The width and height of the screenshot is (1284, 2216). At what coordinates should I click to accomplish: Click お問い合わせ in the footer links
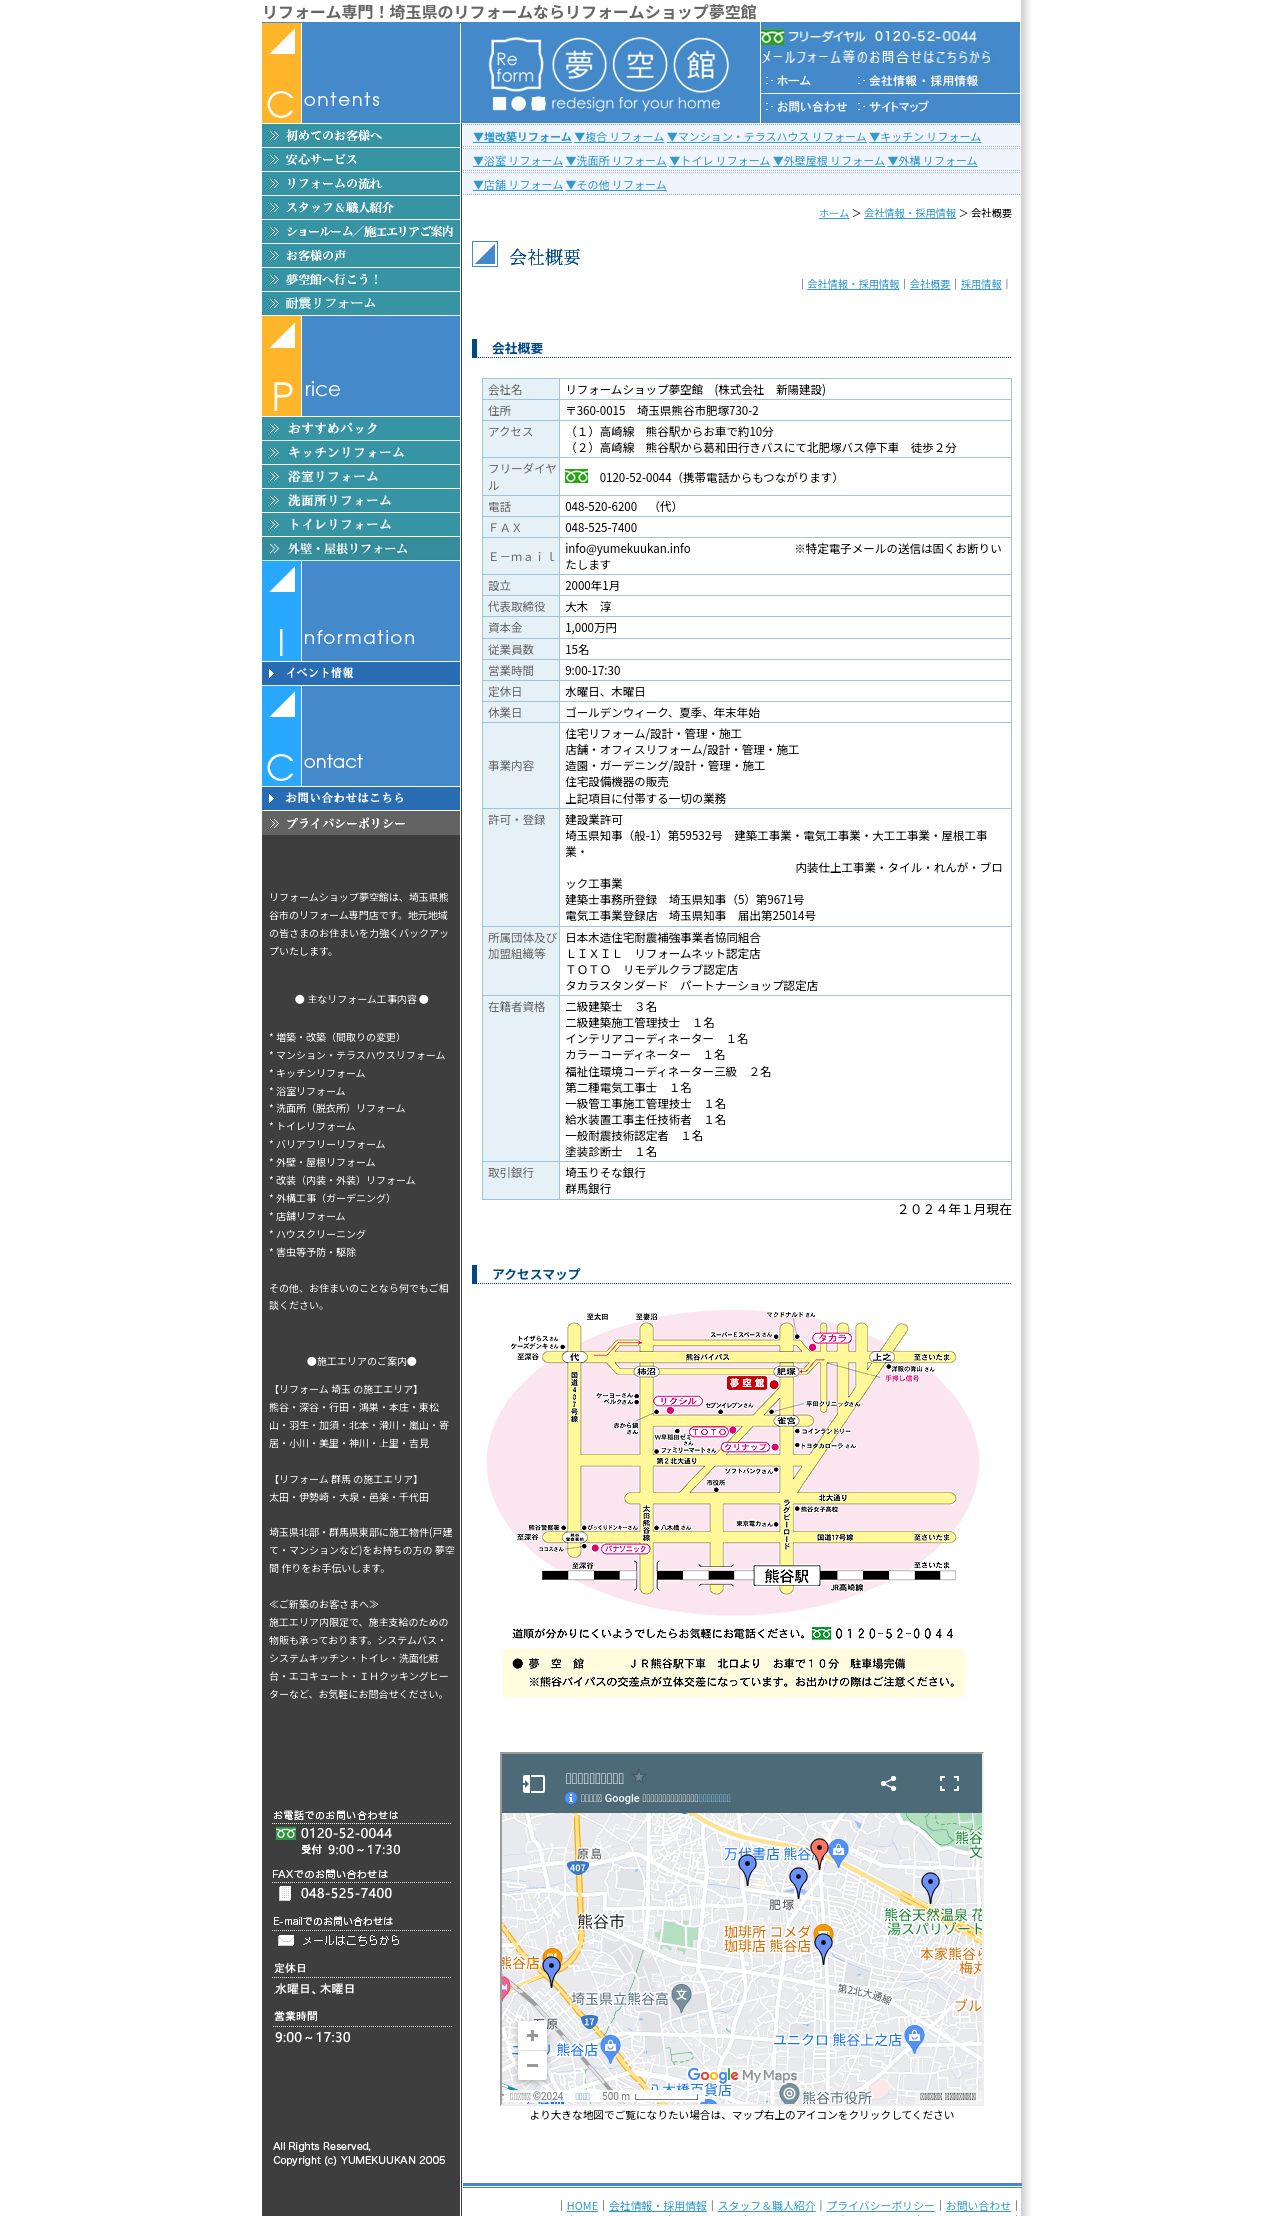[x=978, y=2206]
